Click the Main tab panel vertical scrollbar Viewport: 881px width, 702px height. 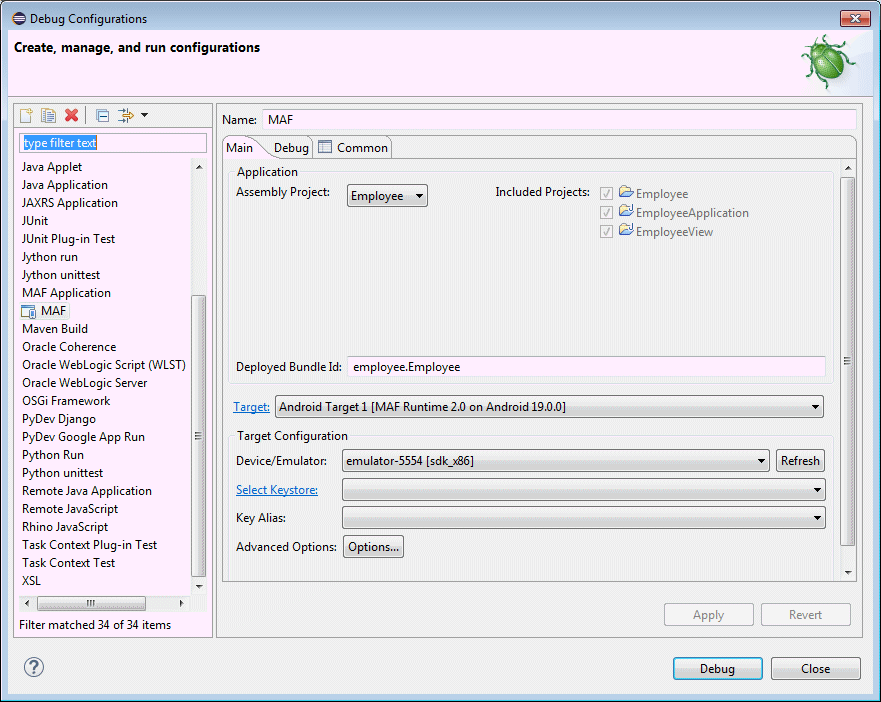pos(847,361)
